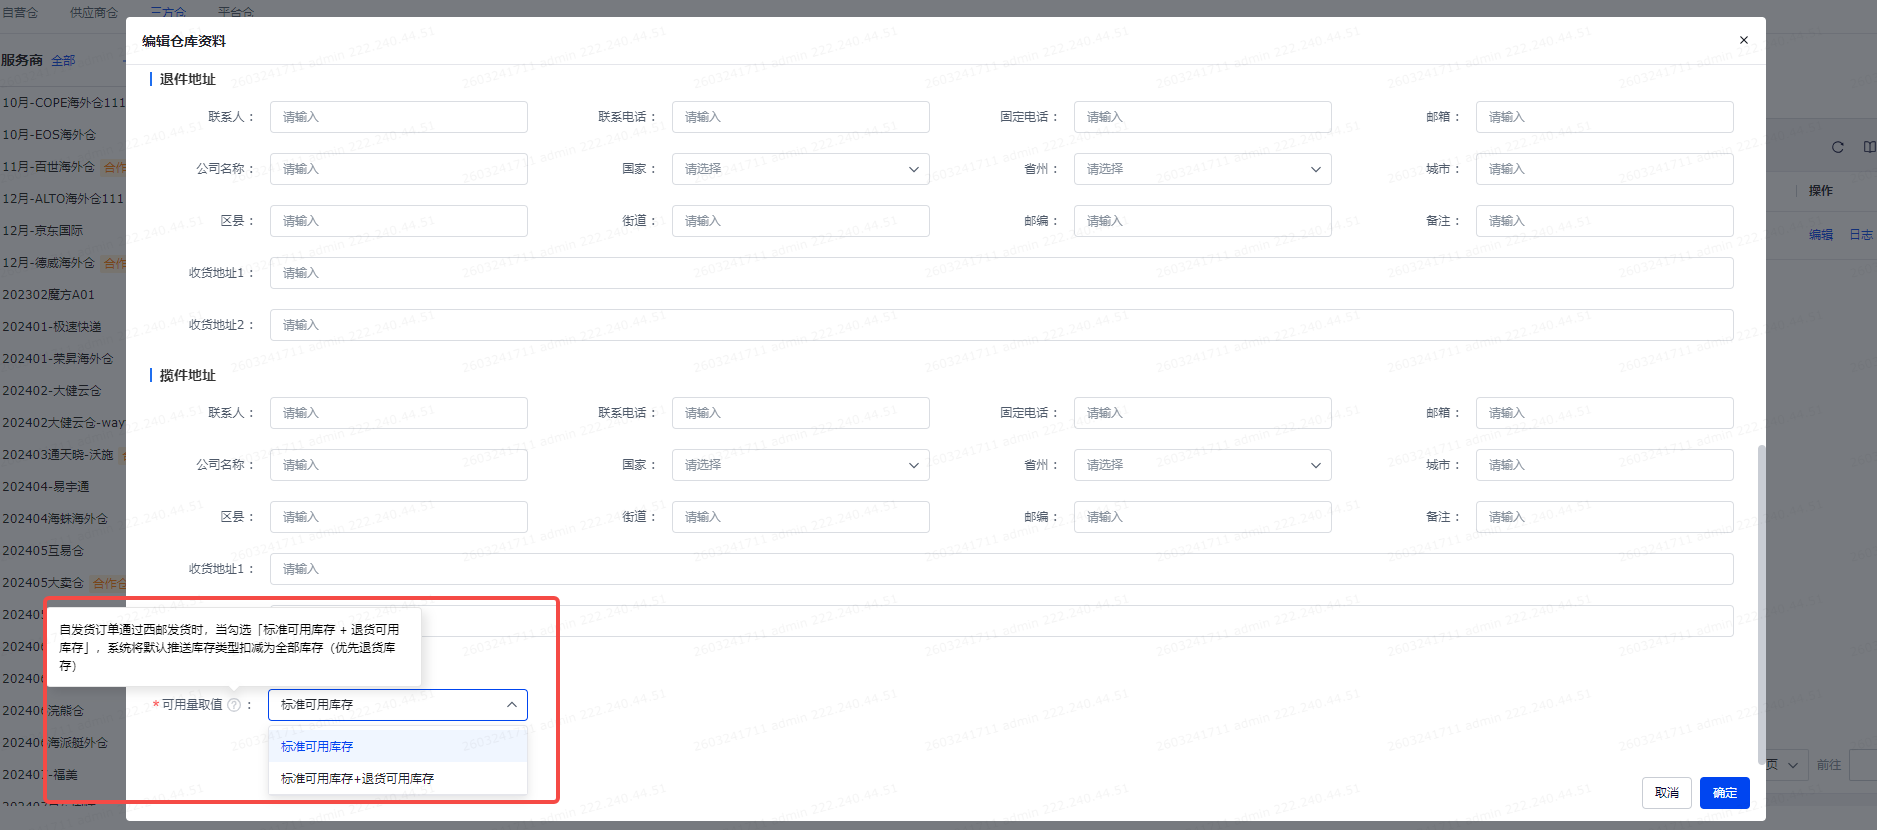Focus the 备注 field in 退件地址

[1604, 221]
